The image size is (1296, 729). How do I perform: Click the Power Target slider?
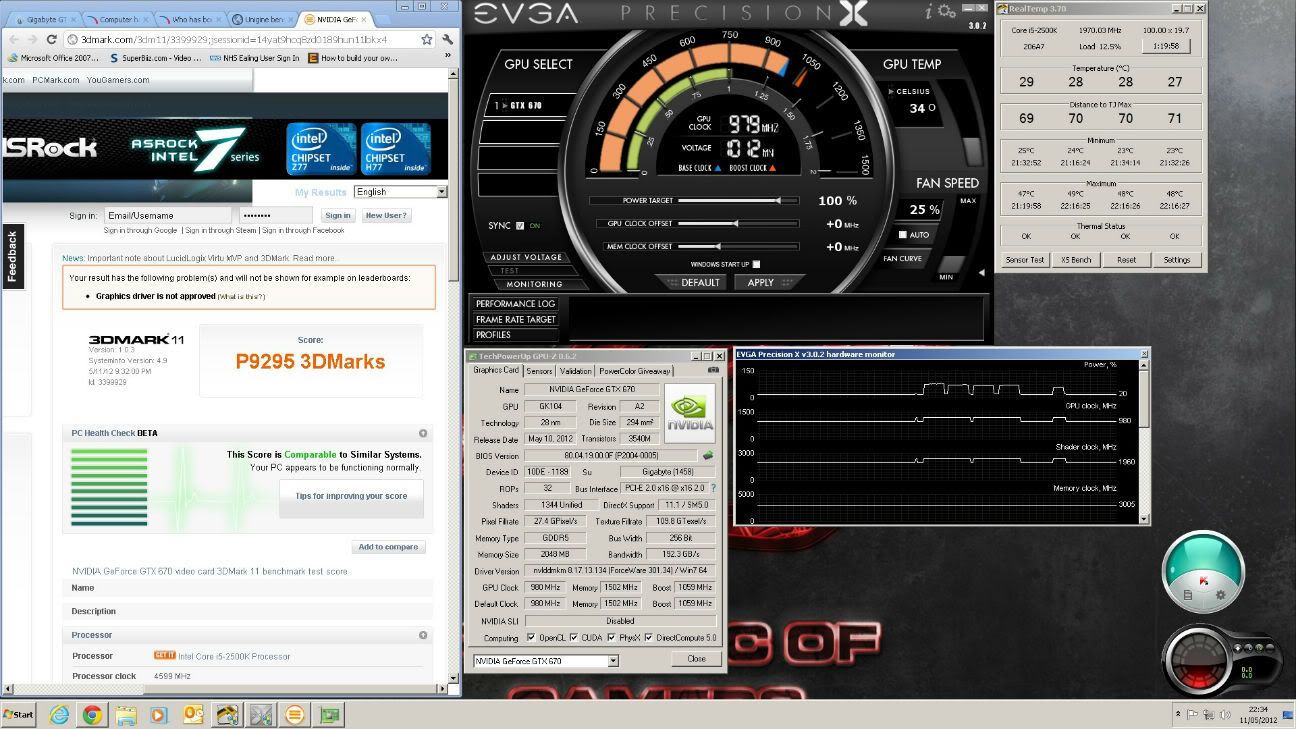[738, 201]
